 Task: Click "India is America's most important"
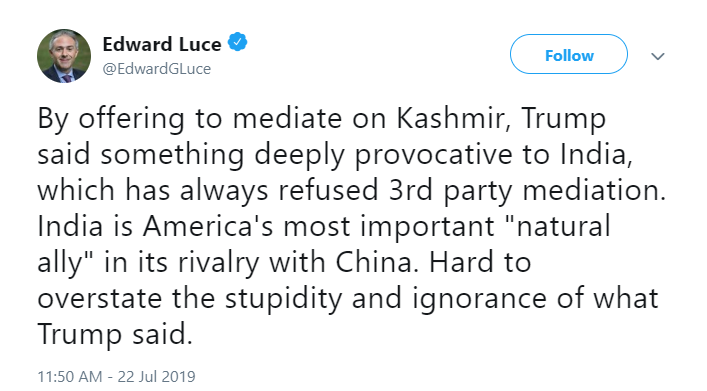(x=266, y=227)
